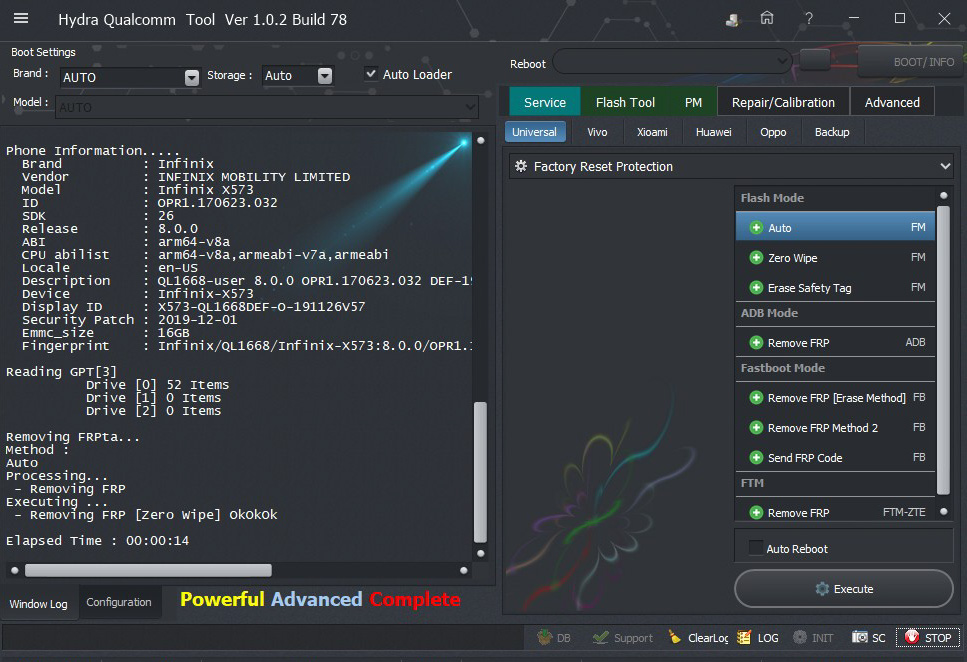Click the 'Reading GPT[3]' log line
This screenshot has height=662, width=967.
(61, 371)
